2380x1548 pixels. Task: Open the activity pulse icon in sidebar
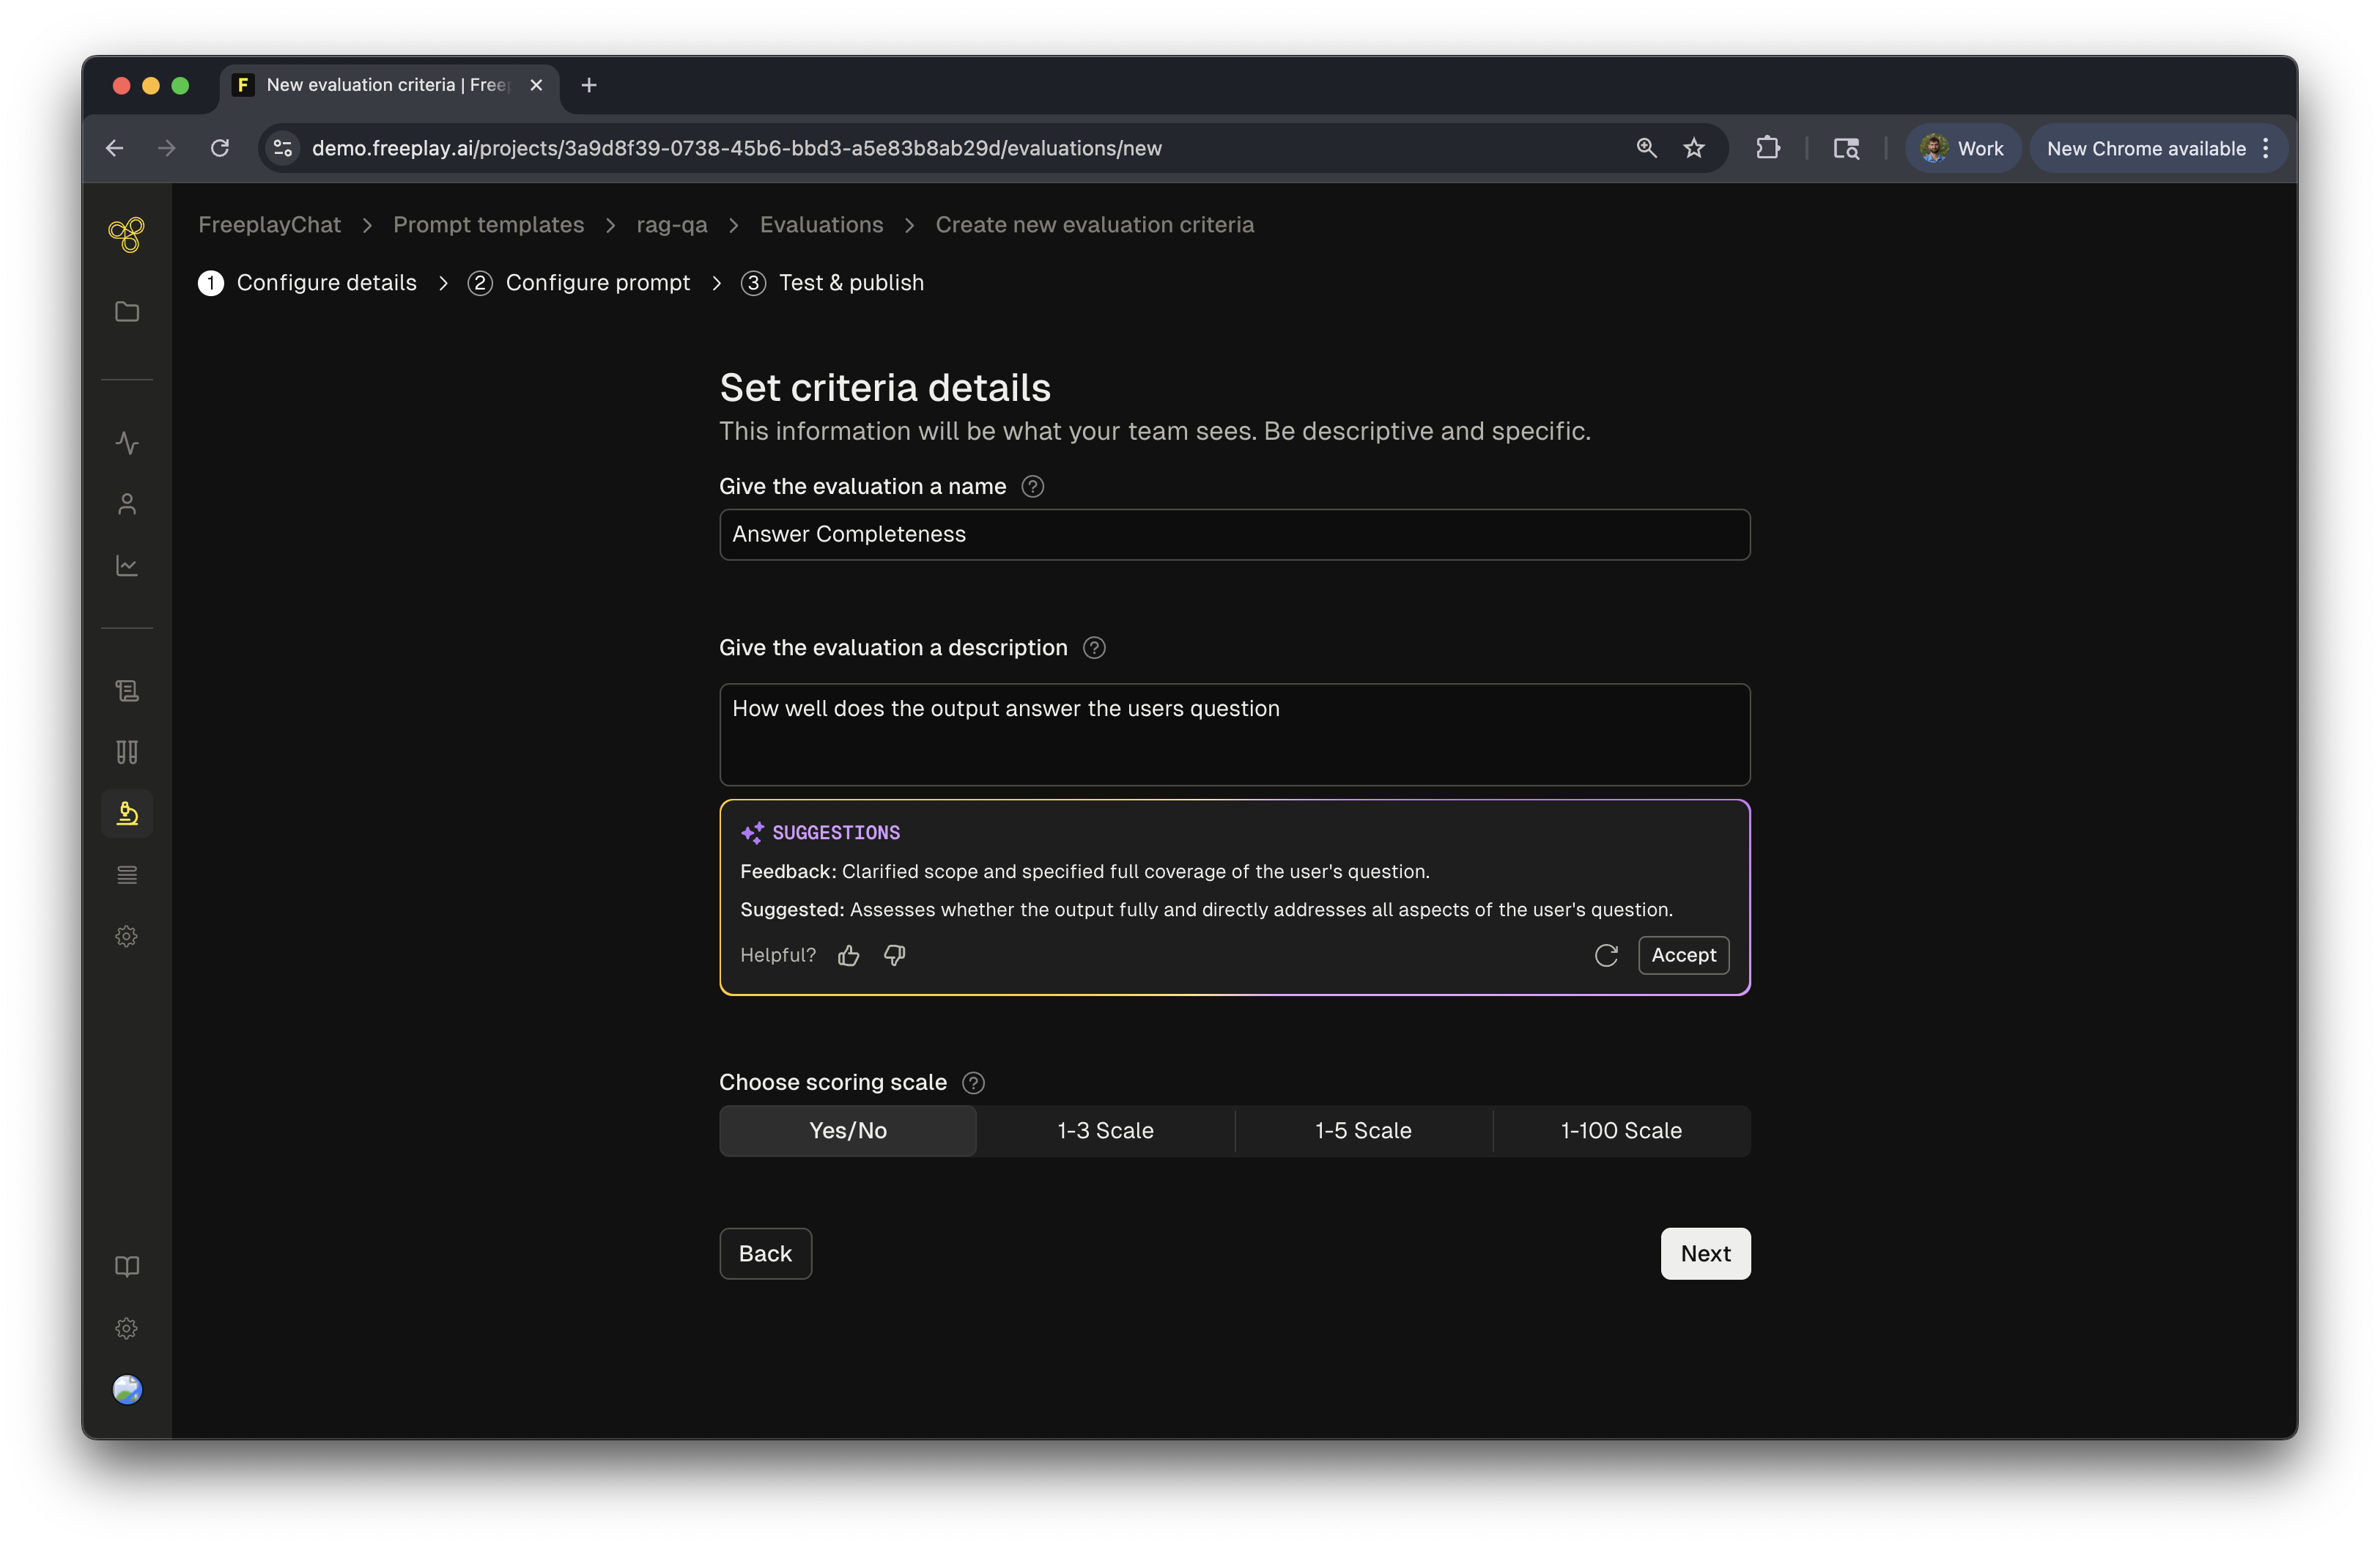tap(127, 442)
